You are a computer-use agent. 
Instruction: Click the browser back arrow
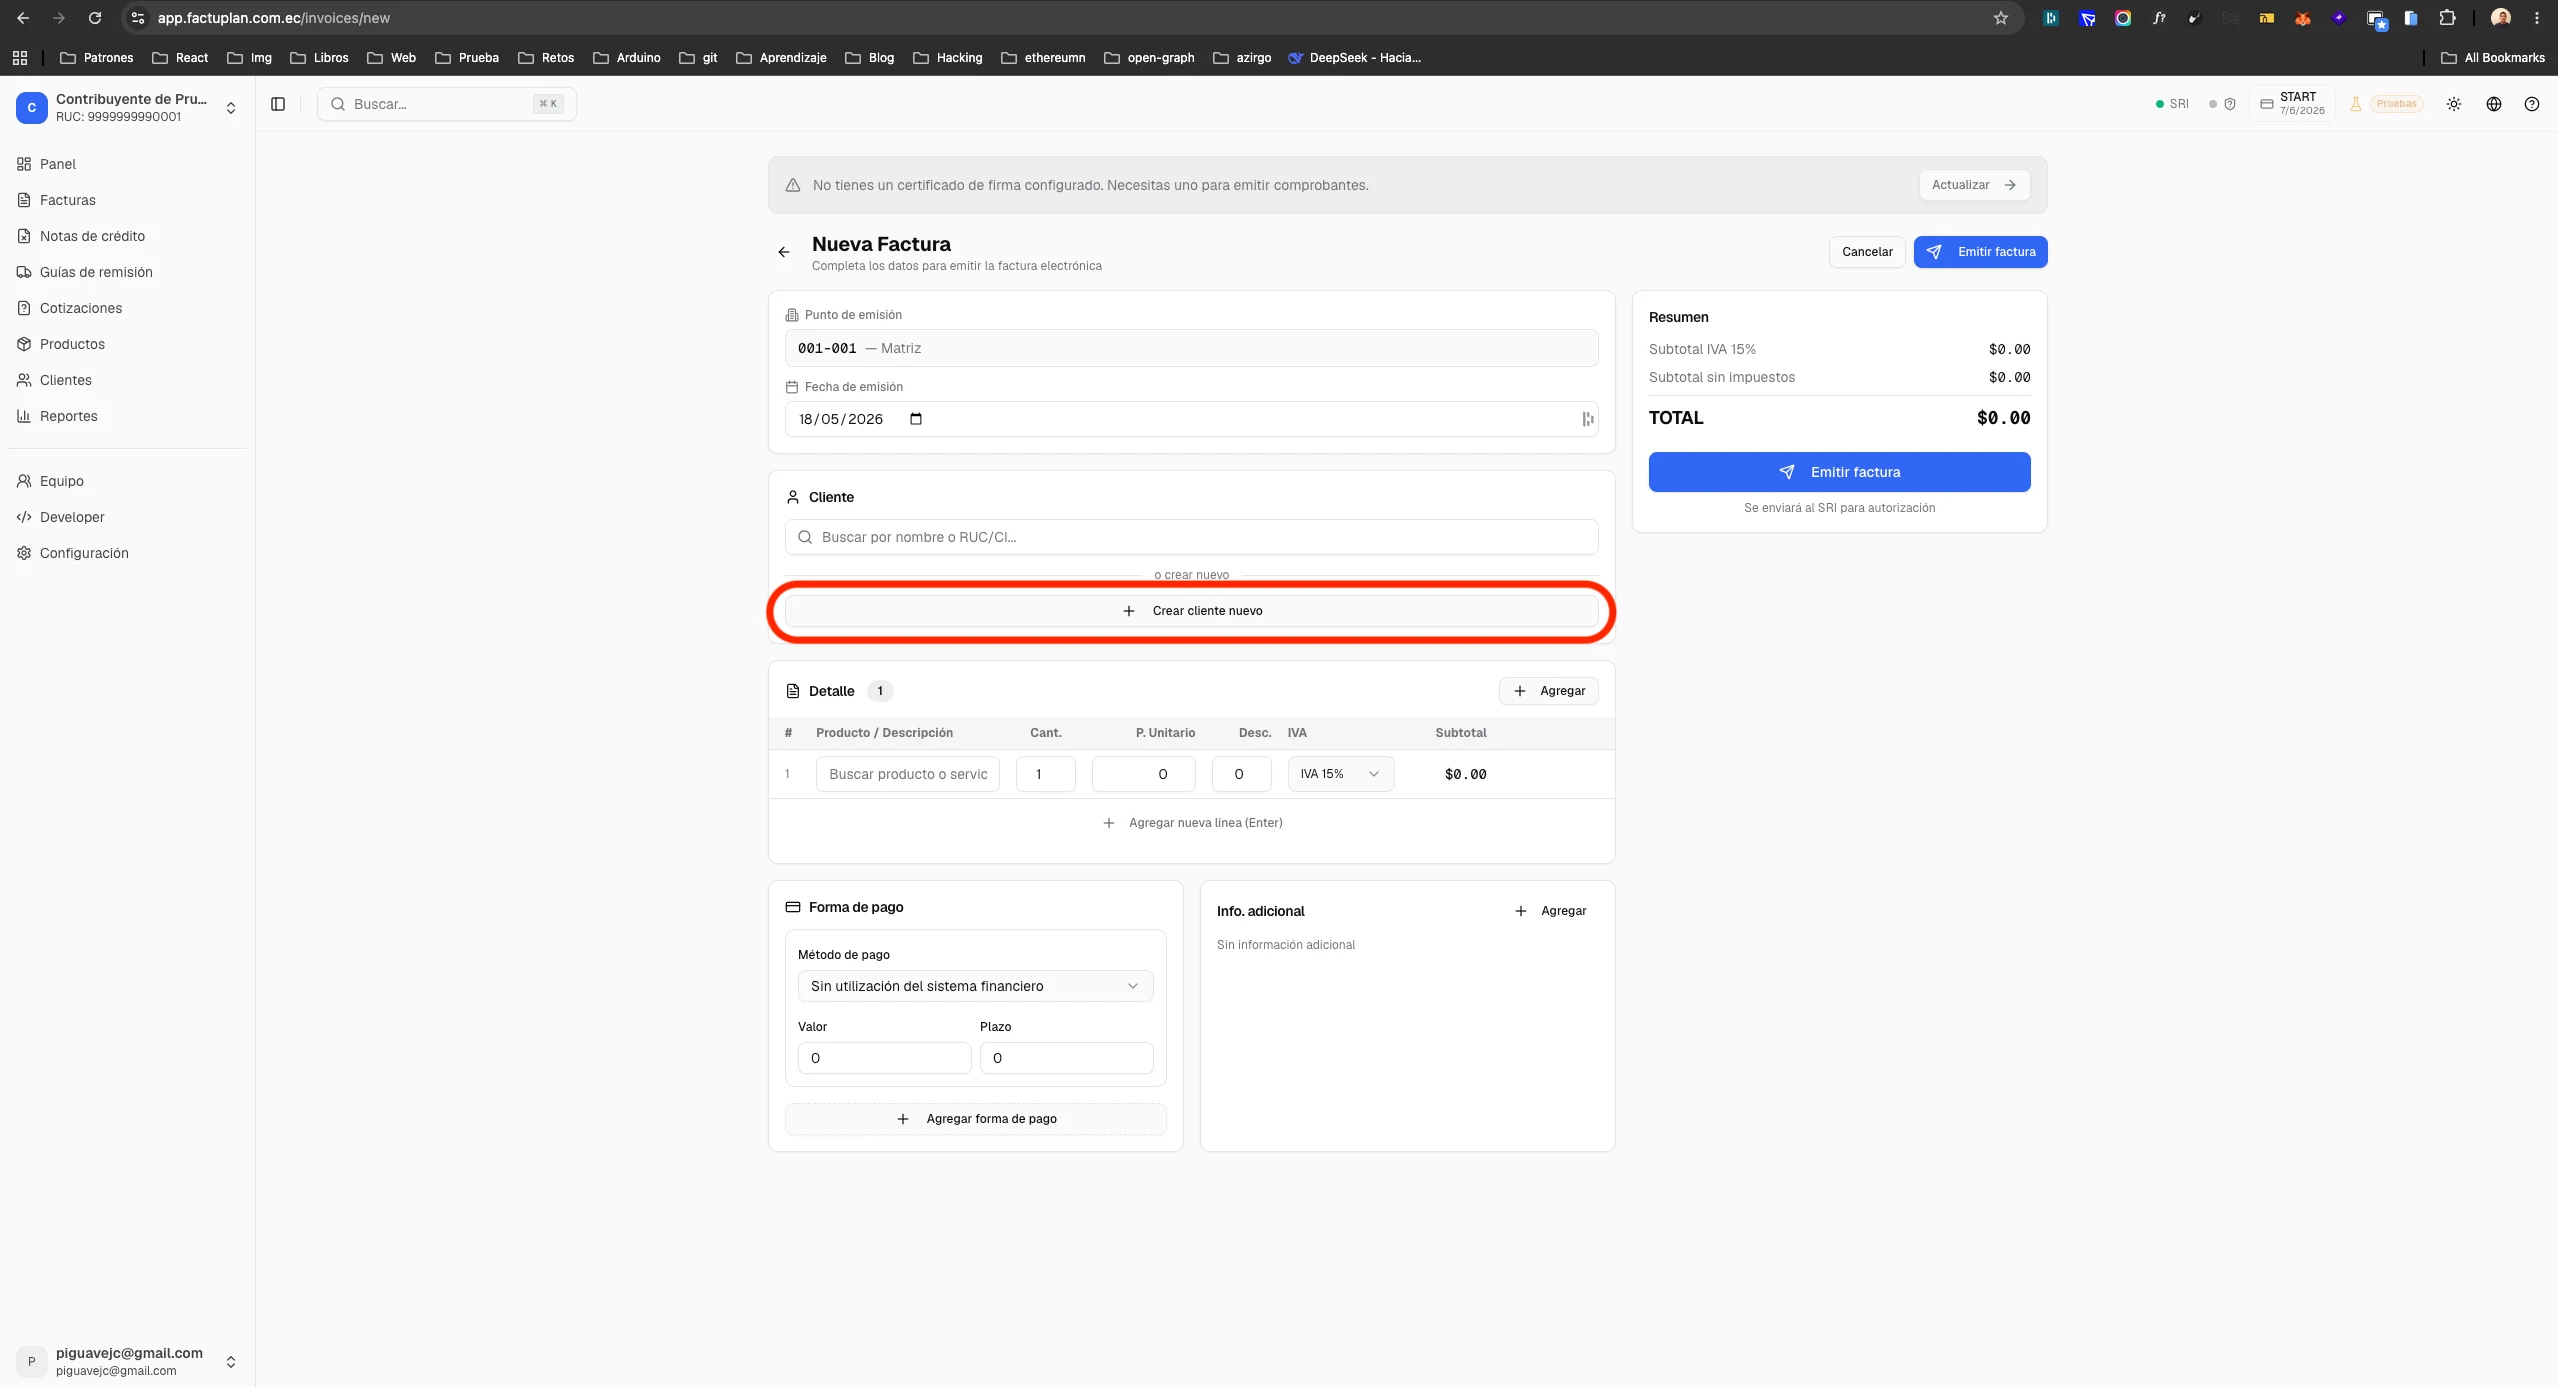click(x=23, y=18)
